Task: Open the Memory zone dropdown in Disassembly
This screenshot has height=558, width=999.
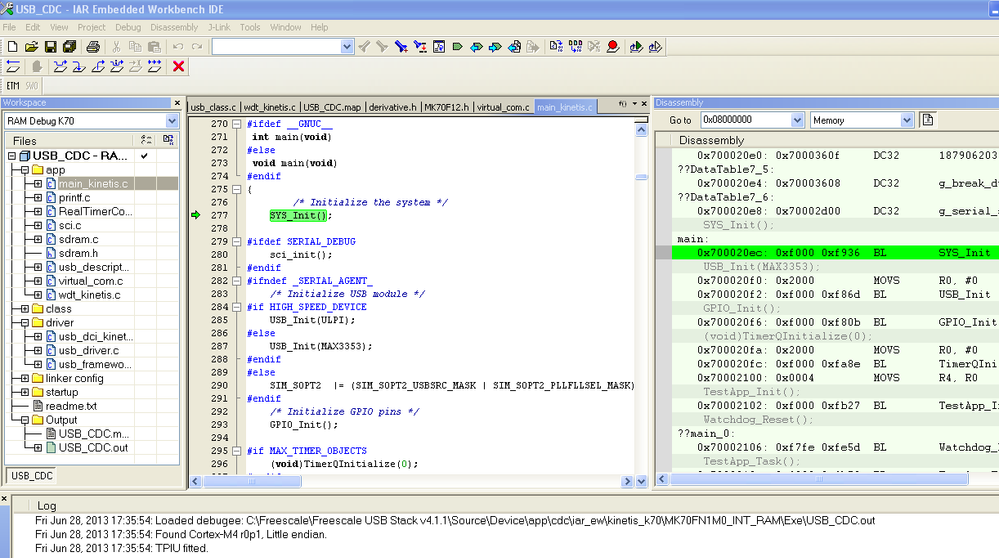Action: [906, 120]
